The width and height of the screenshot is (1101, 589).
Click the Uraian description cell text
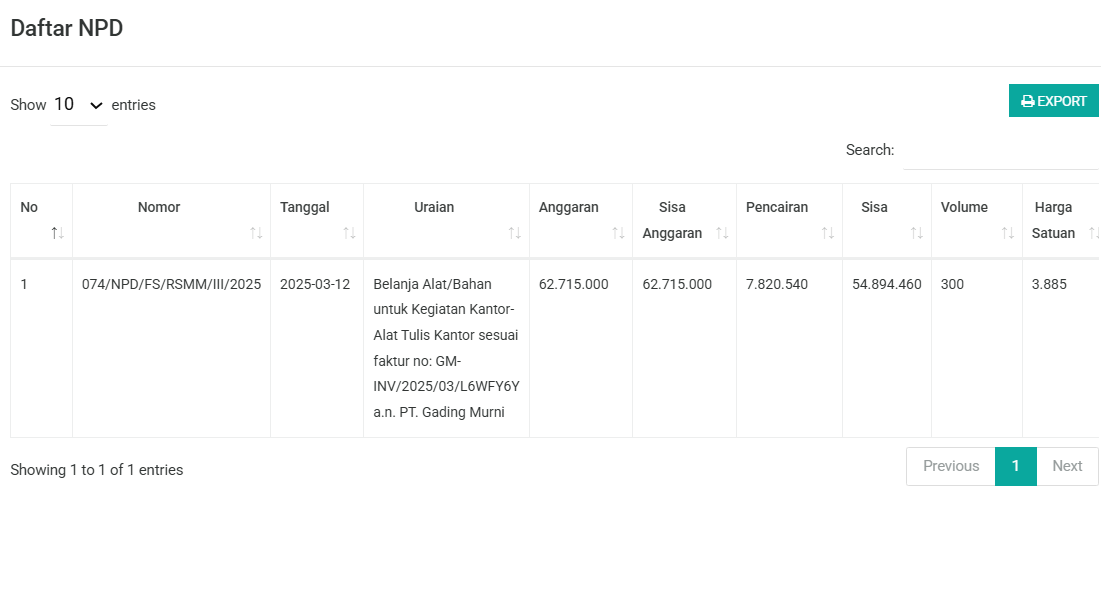pyautogui.click(x=446, y=348)
